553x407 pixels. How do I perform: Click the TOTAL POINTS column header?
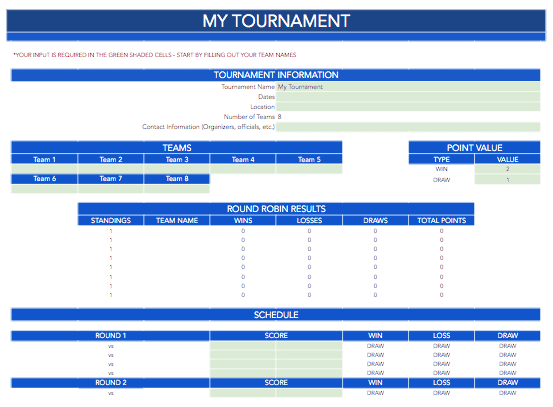click(441, 220)
